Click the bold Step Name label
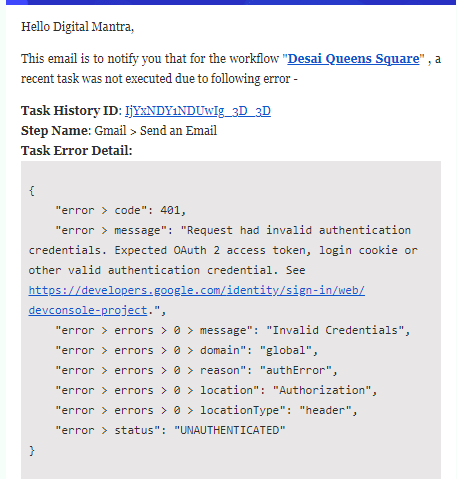This screenshot has width=457, height=479. [54, 131]
